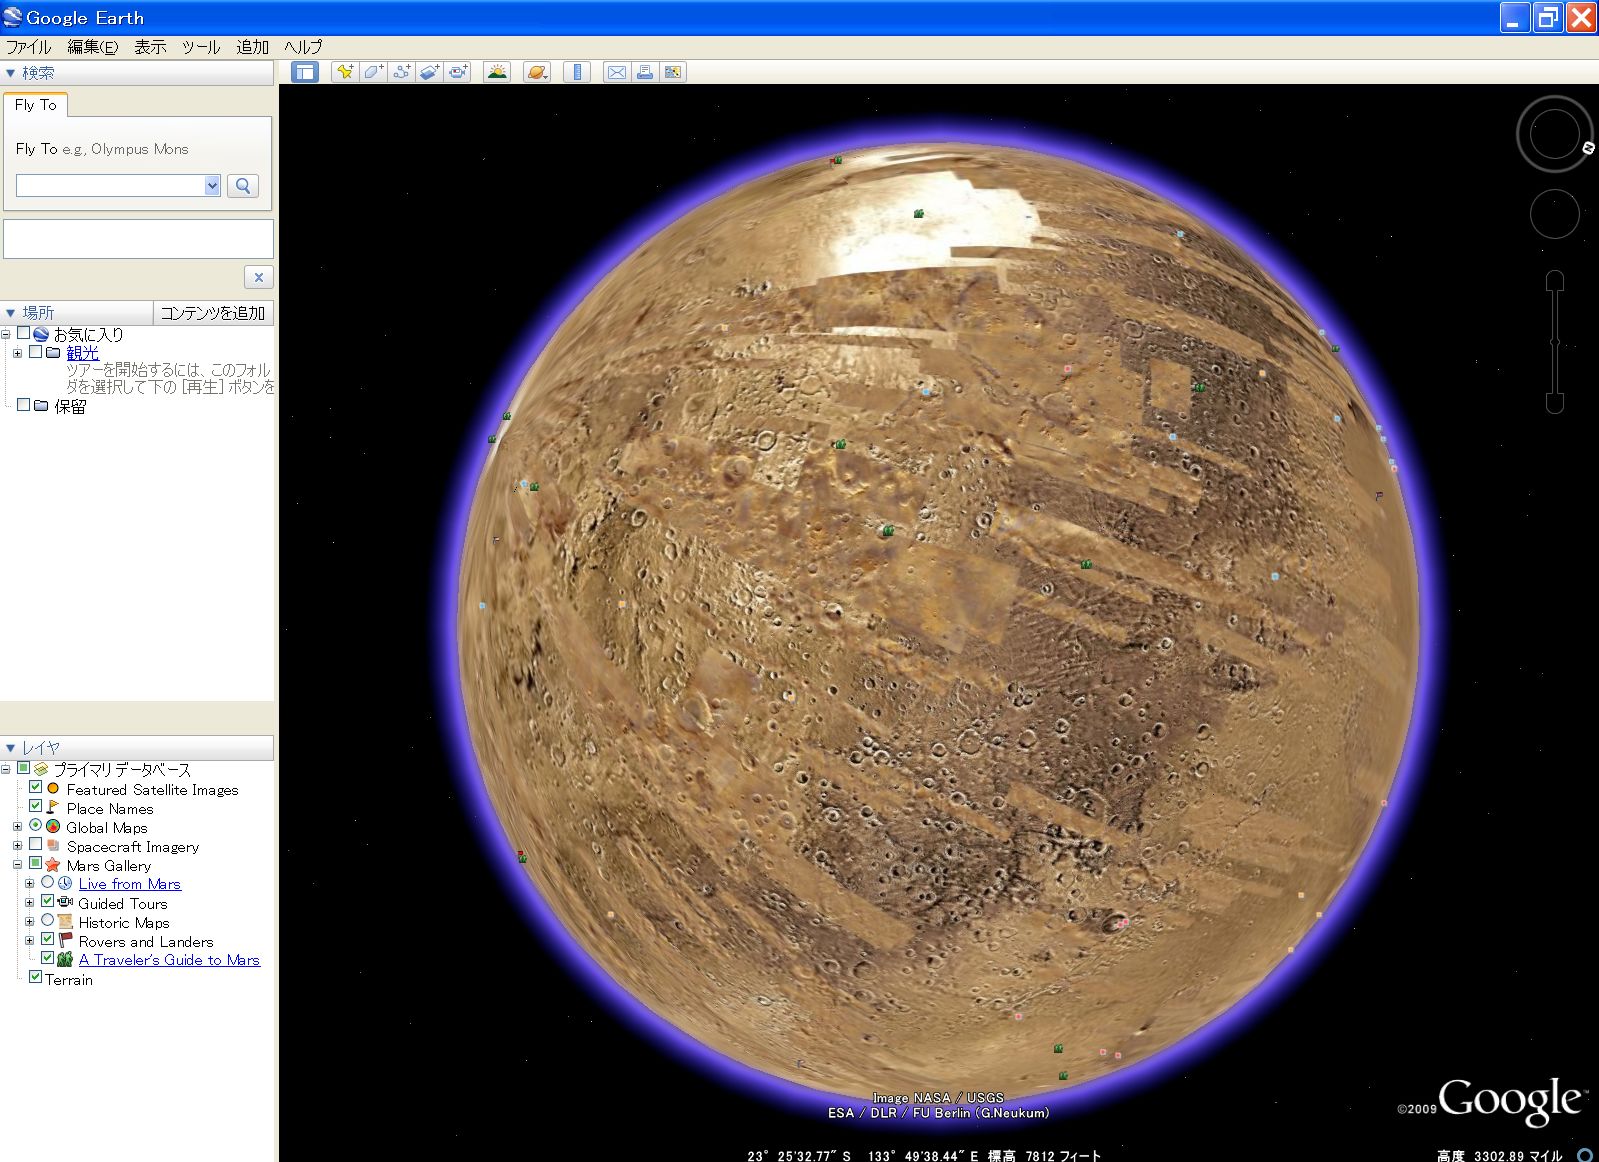The width and height of the screenshot is (1599, 1162).
Task: Open the planet switcher toolbar button
Action: (537, 72)
